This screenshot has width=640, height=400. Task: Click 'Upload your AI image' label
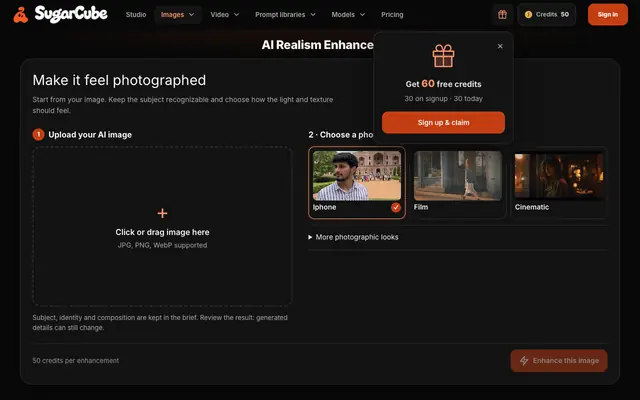[90, 135]
